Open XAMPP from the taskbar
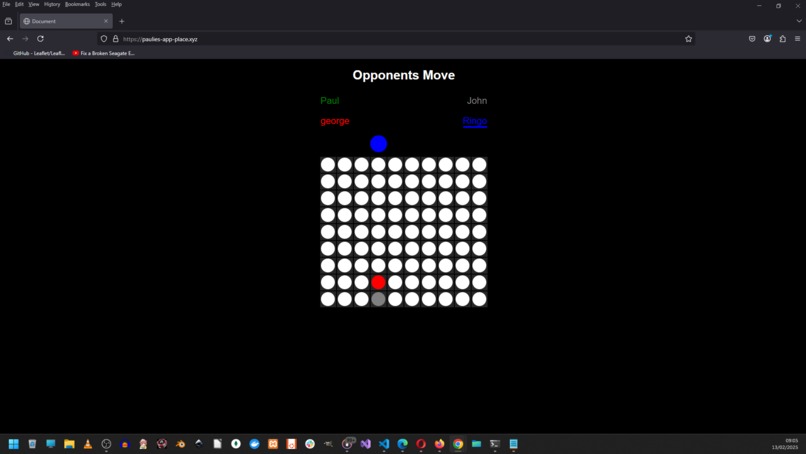Screen dimensions: 806x454 pos(273,444)
